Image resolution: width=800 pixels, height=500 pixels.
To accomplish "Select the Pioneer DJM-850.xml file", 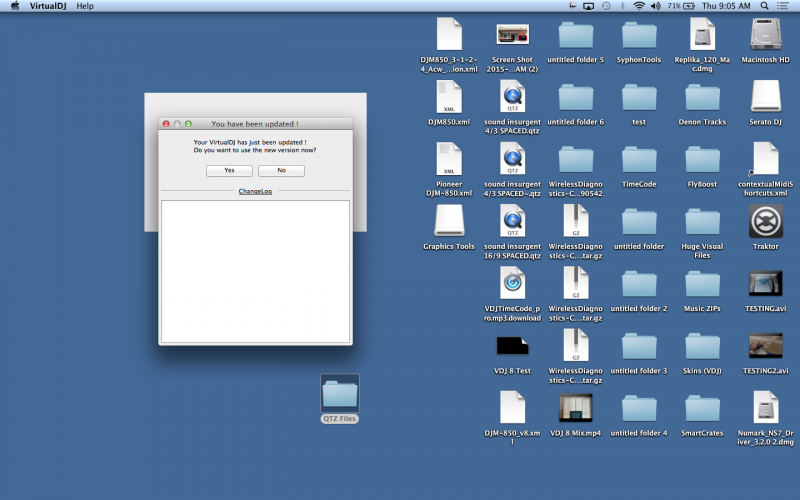I will [449, 159].
